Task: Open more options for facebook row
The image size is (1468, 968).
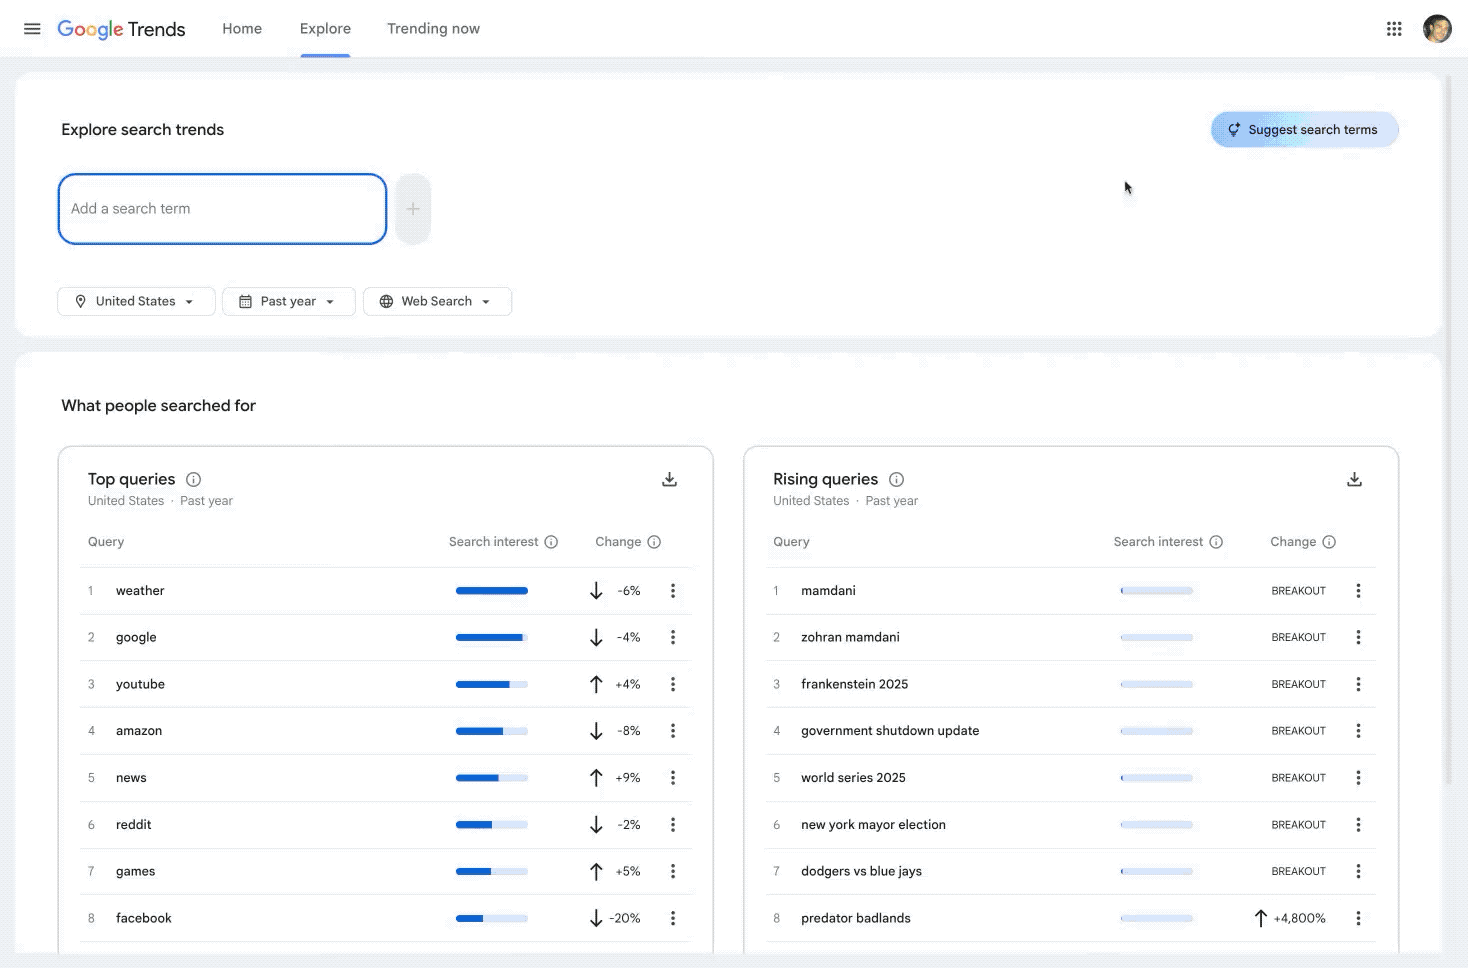Action: [673, 918]
